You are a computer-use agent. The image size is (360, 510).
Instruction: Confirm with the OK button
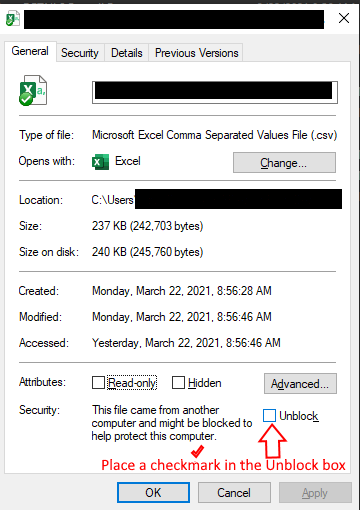tap(153, 492)
